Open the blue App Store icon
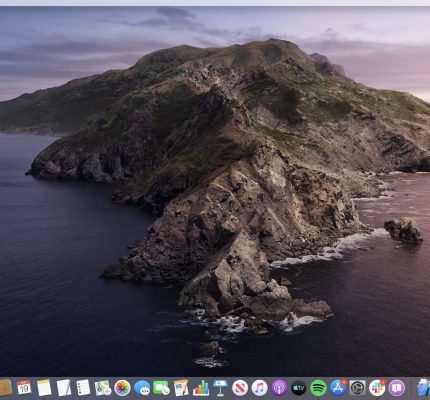The image size is (430, 400). click(338, 388)
